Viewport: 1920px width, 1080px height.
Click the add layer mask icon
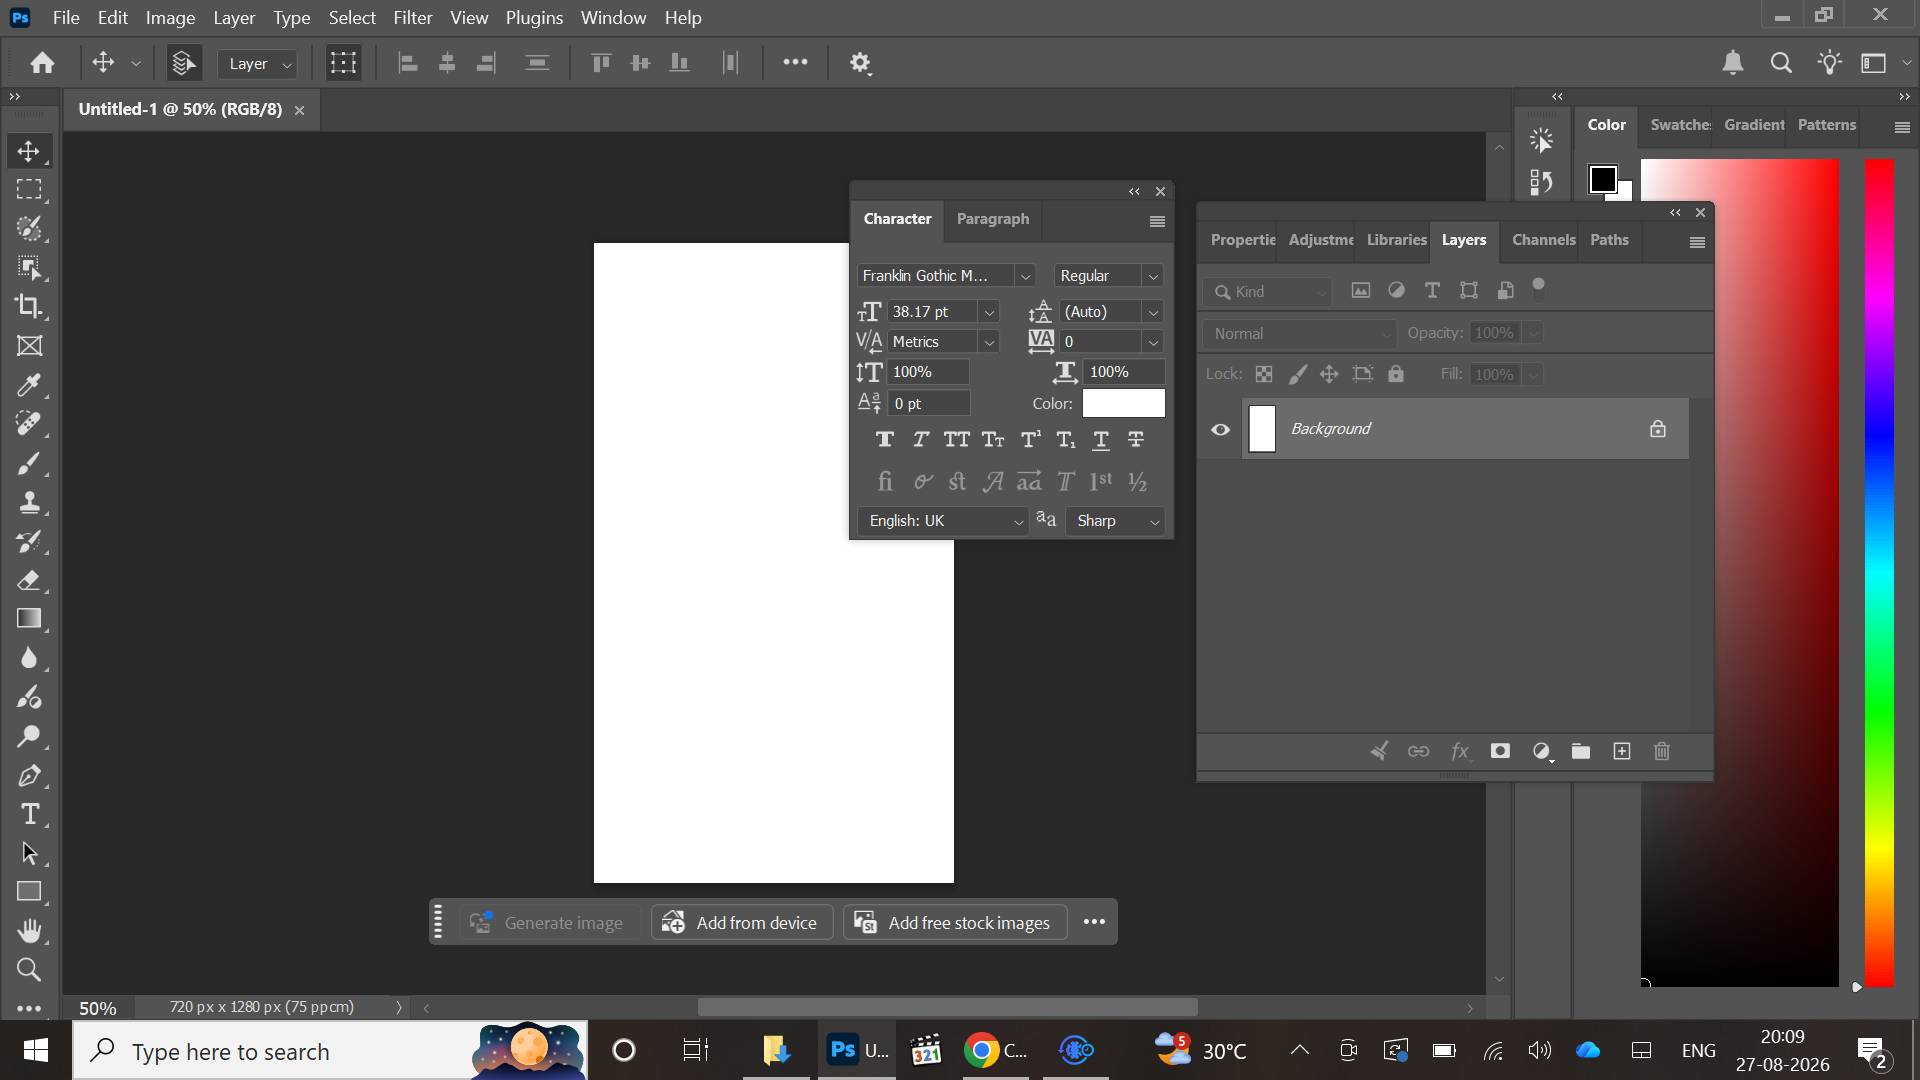1500,751
